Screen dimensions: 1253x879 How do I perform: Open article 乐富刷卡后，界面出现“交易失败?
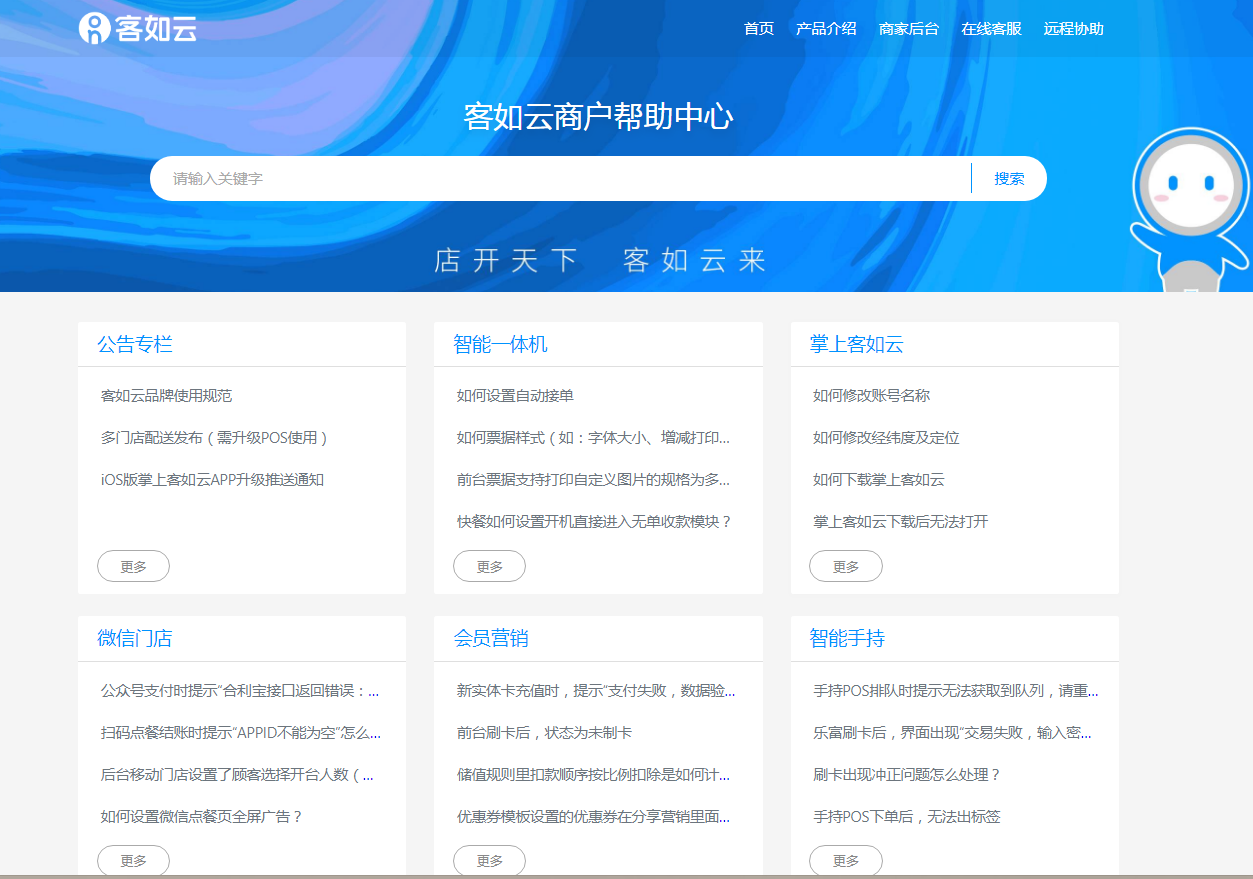pos(952,733)
